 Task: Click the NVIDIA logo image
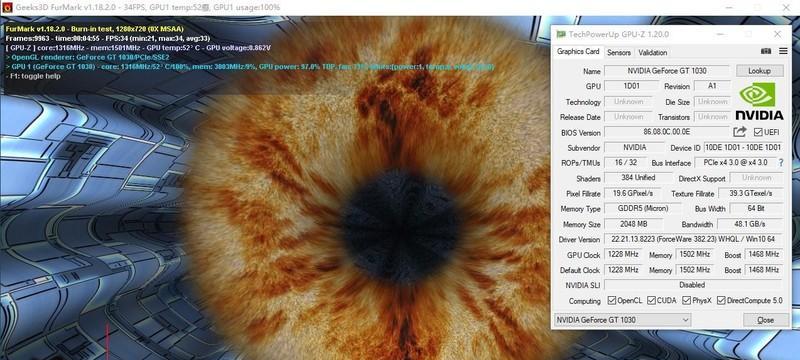(x=759, y=101)
